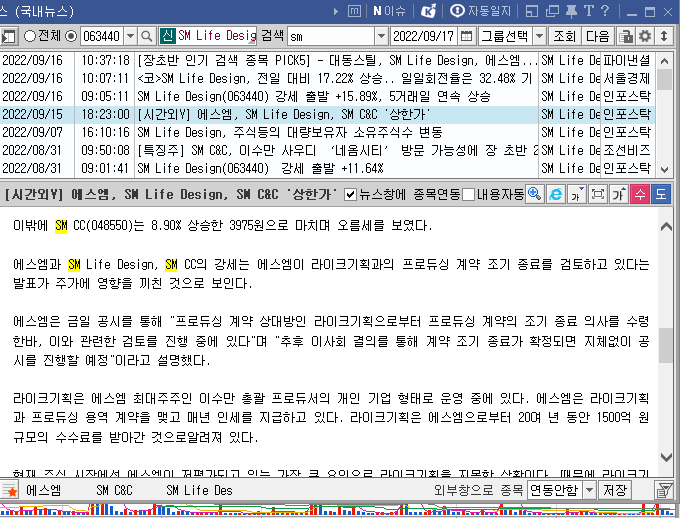The height and width of the screenshot is (518, 680).
Task: Open news '[장초반 인기 검색 종목 PICK5]' row
Action: click(x=327, y=60)
